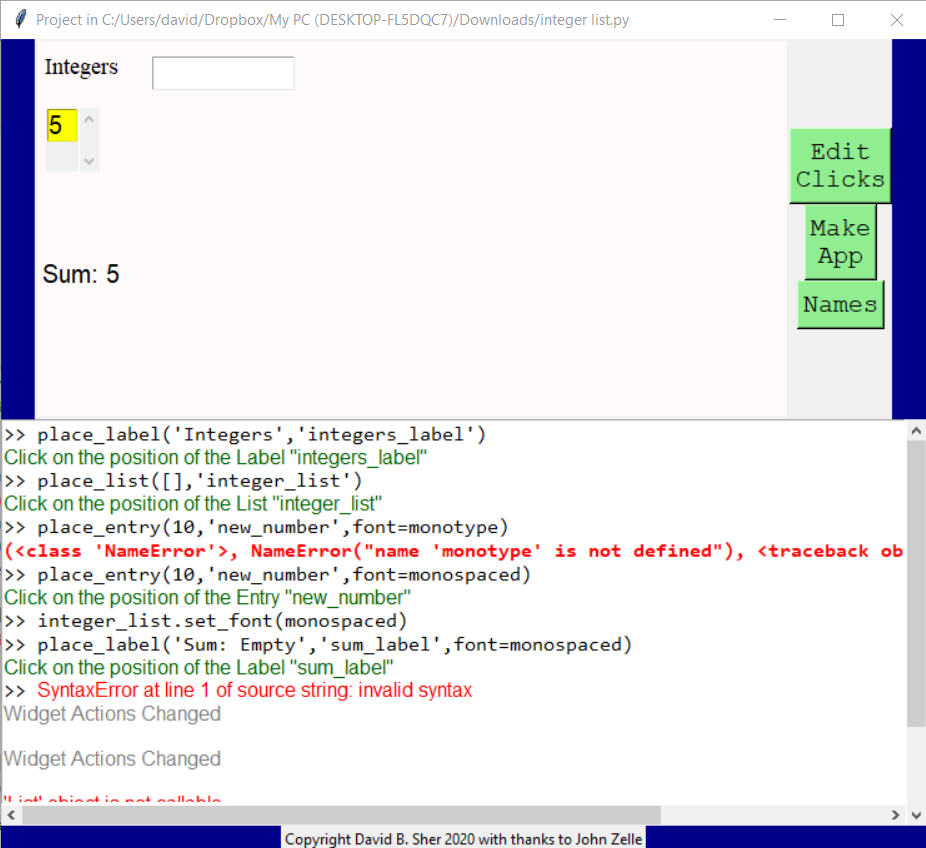The image size is (926, 848).
Task: Click console scrollbar down arrow
Action: point(916,816)
